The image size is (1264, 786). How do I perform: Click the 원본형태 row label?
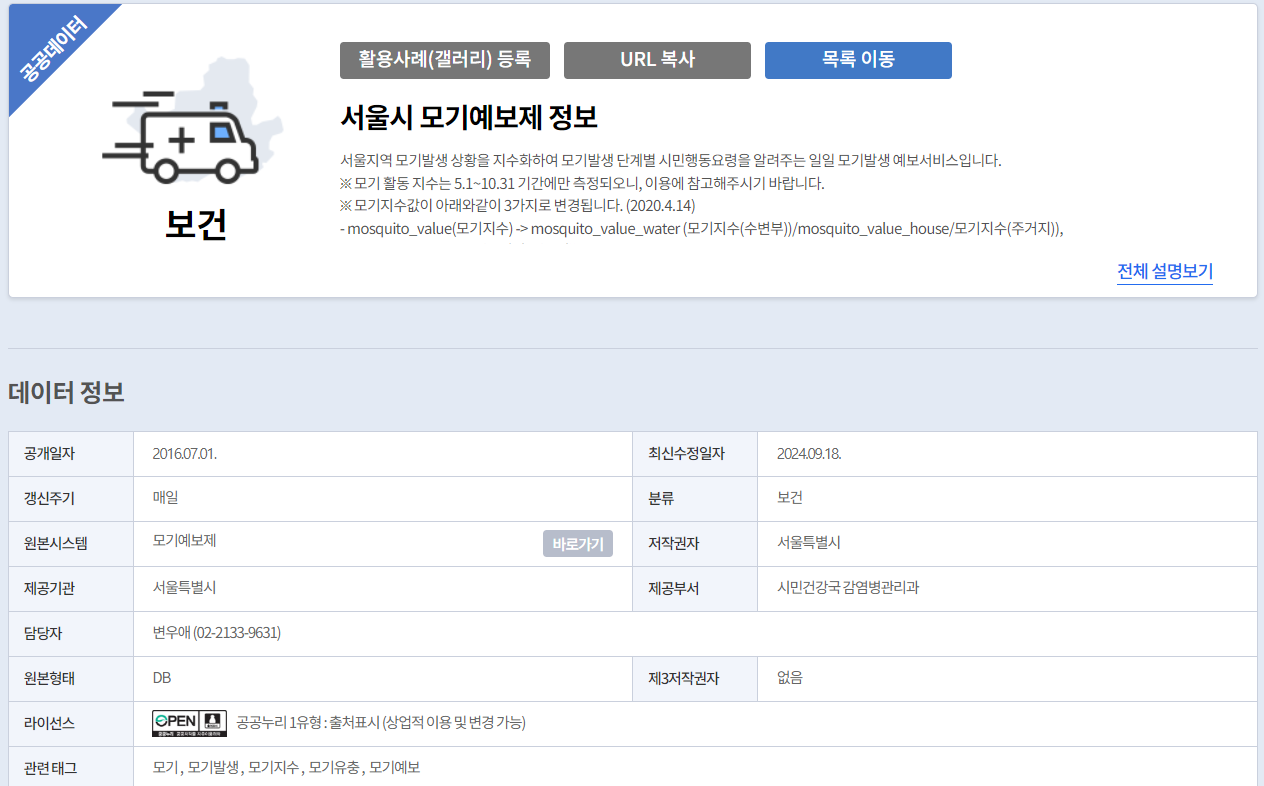(x=50, y=678)
